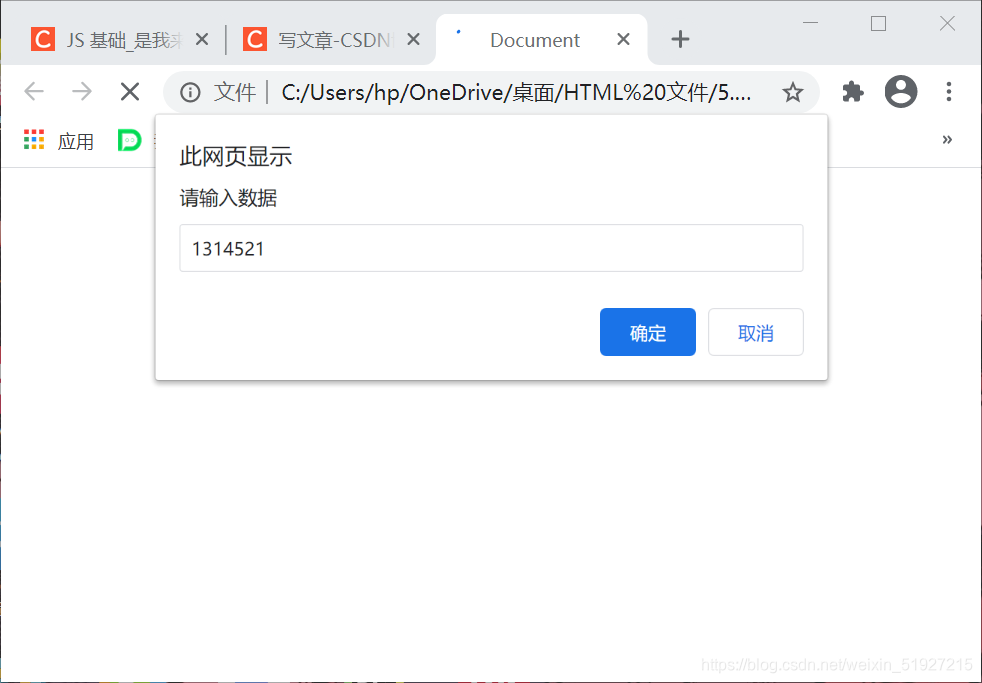Screen dimensions: 982x683
Task: Click the 取消 button in the dialog
Action: pyautogui.click(x=755, y=332)
